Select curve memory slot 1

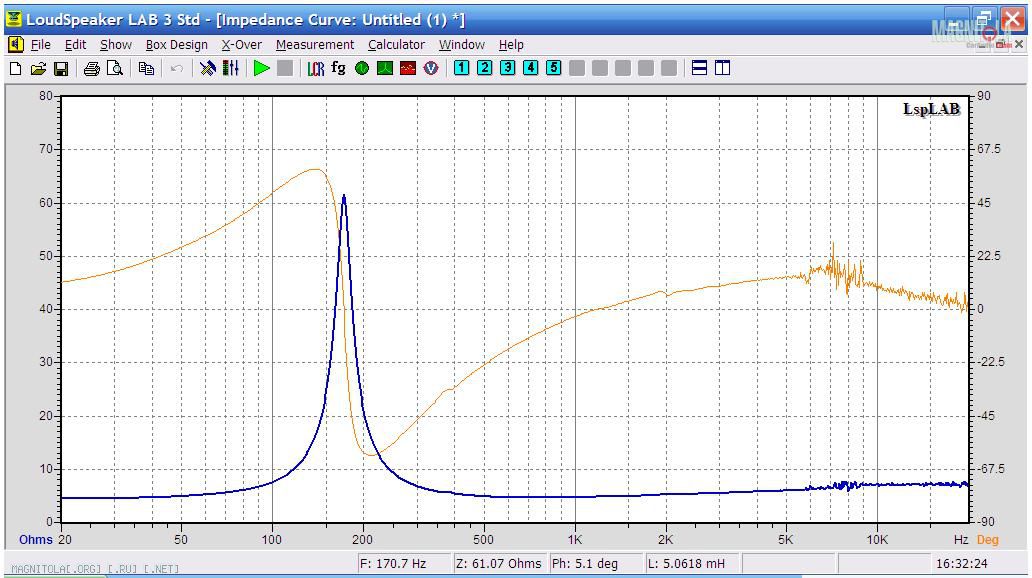(x=461, y=68)
